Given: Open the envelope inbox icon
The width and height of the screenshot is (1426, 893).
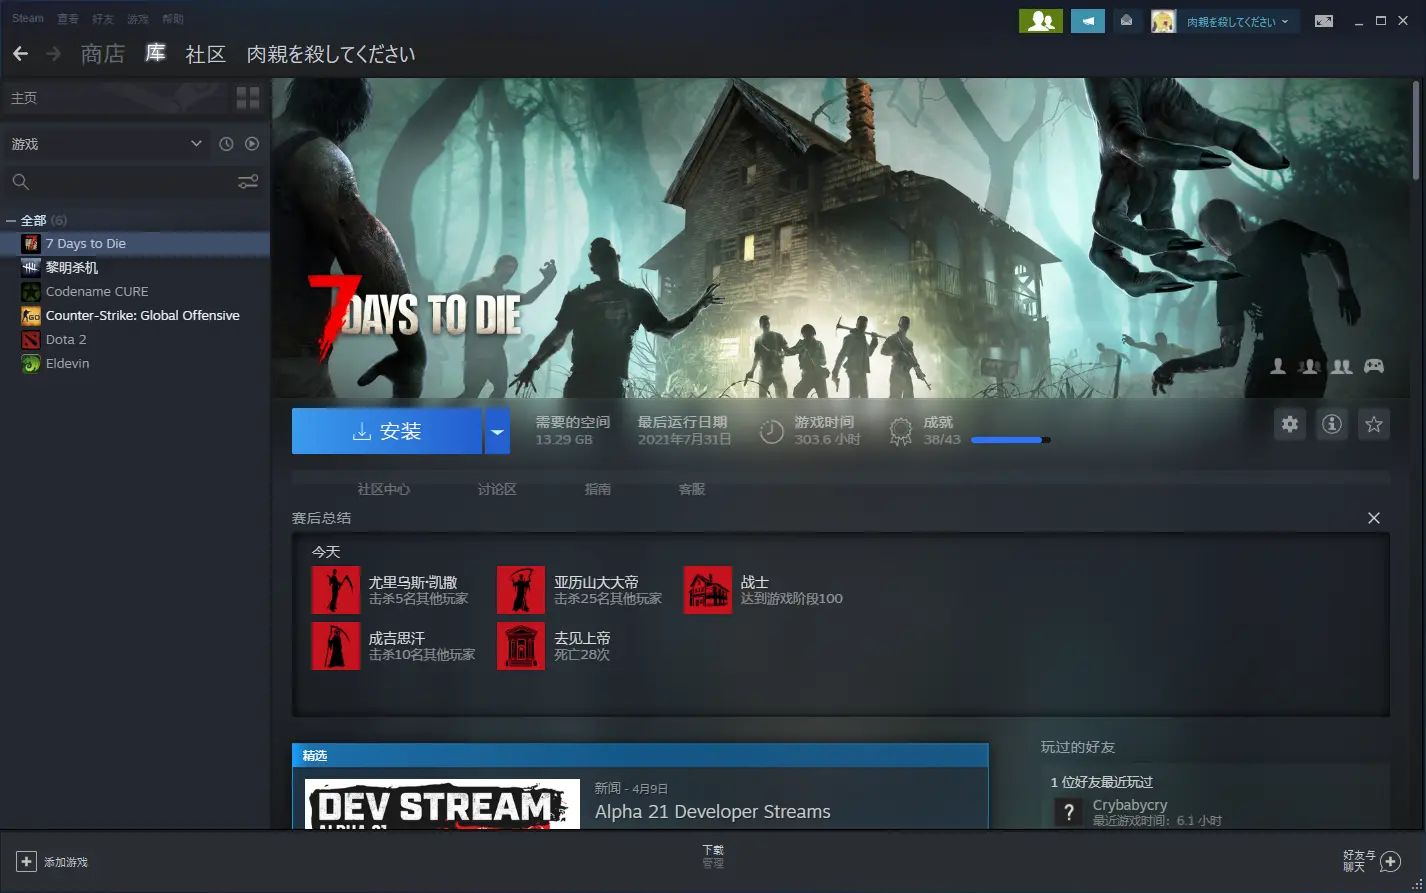Looking at the screenshot, I should 1127,21.
